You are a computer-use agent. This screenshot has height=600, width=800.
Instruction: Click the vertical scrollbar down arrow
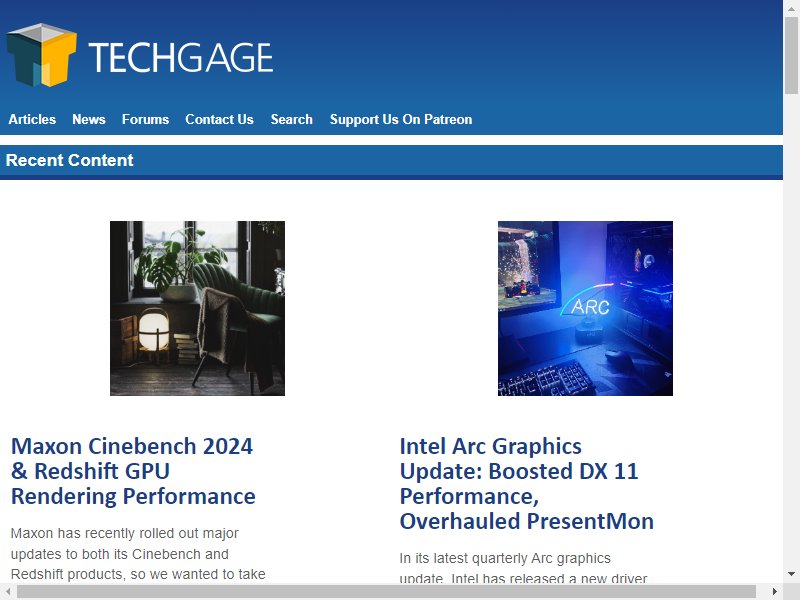[791, 574]
